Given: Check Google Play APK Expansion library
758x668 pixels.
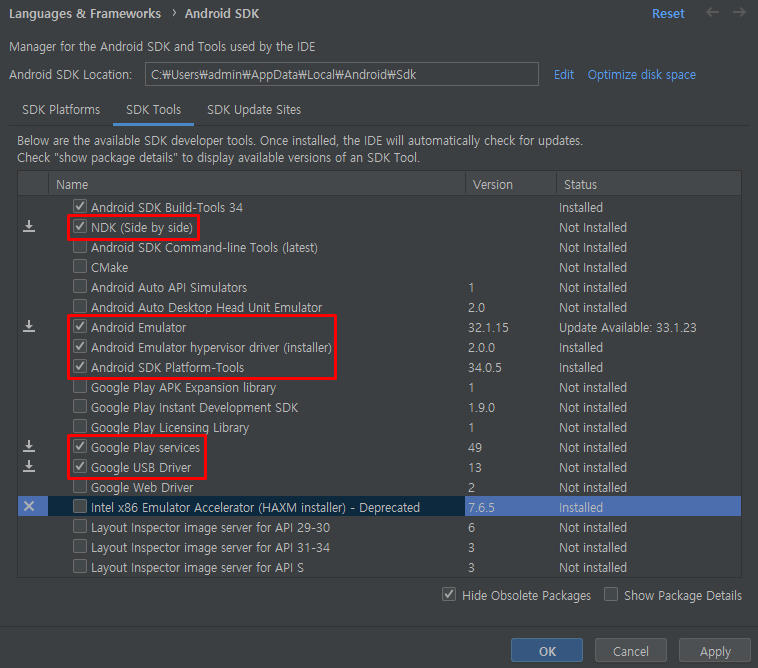Looking at the screenshot, I should click(80, 386).
